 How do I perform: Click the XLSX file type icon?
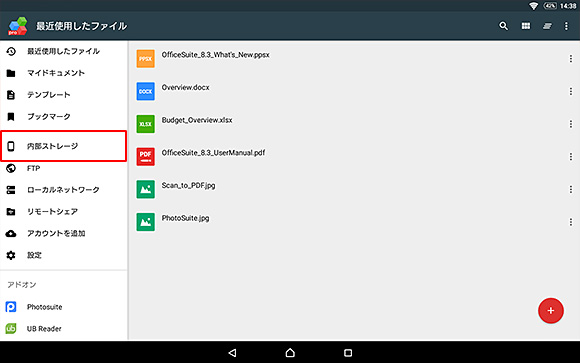145,124
